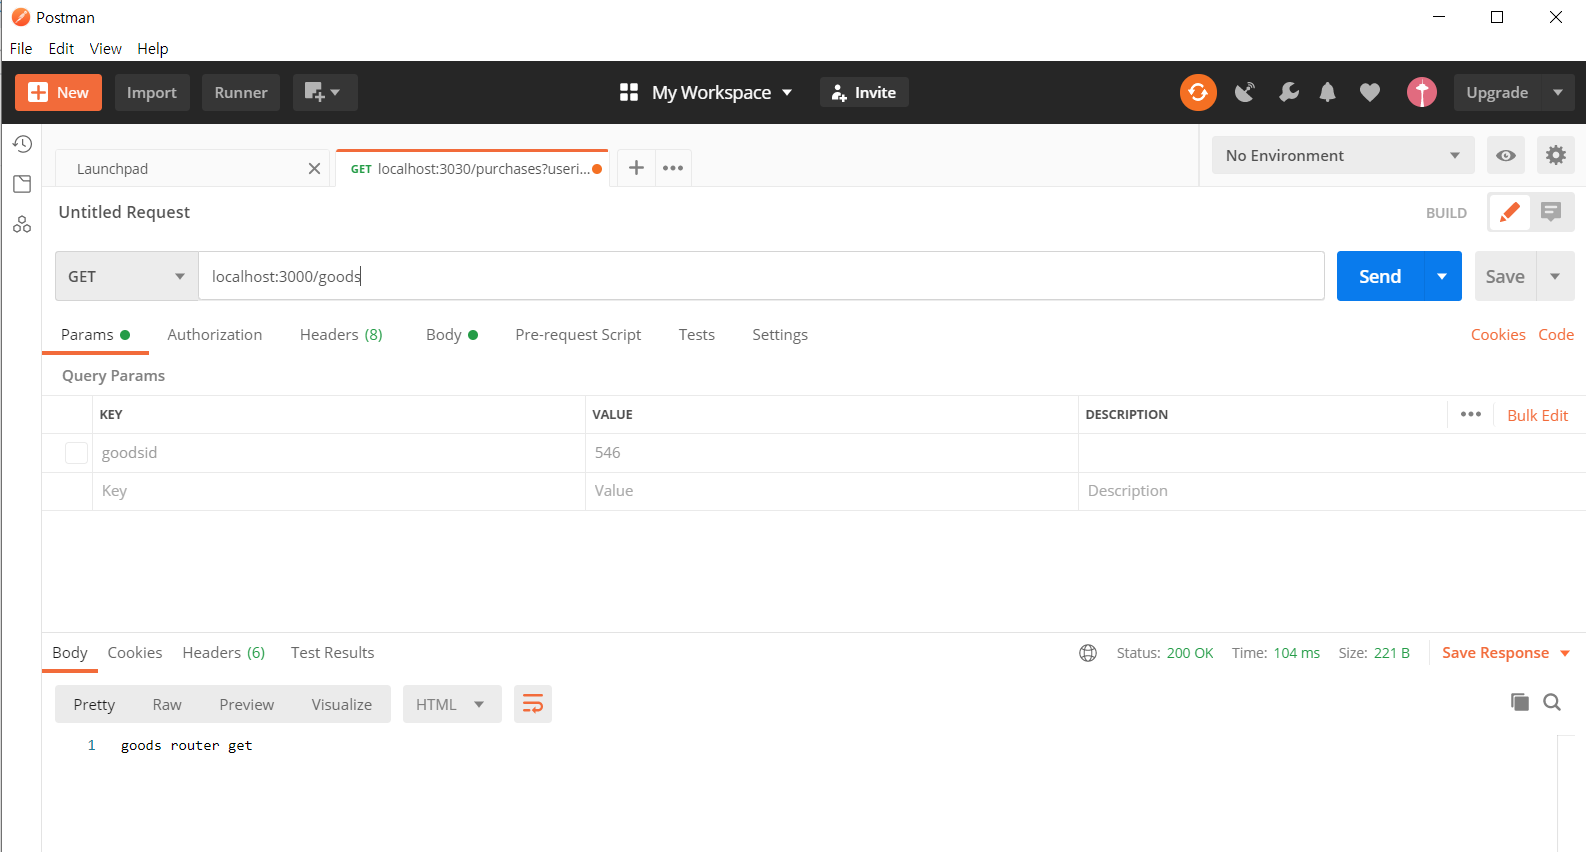Open the History sidebar icon
1586x852 pixels.
pyautogui.click(x=22, y=144)
